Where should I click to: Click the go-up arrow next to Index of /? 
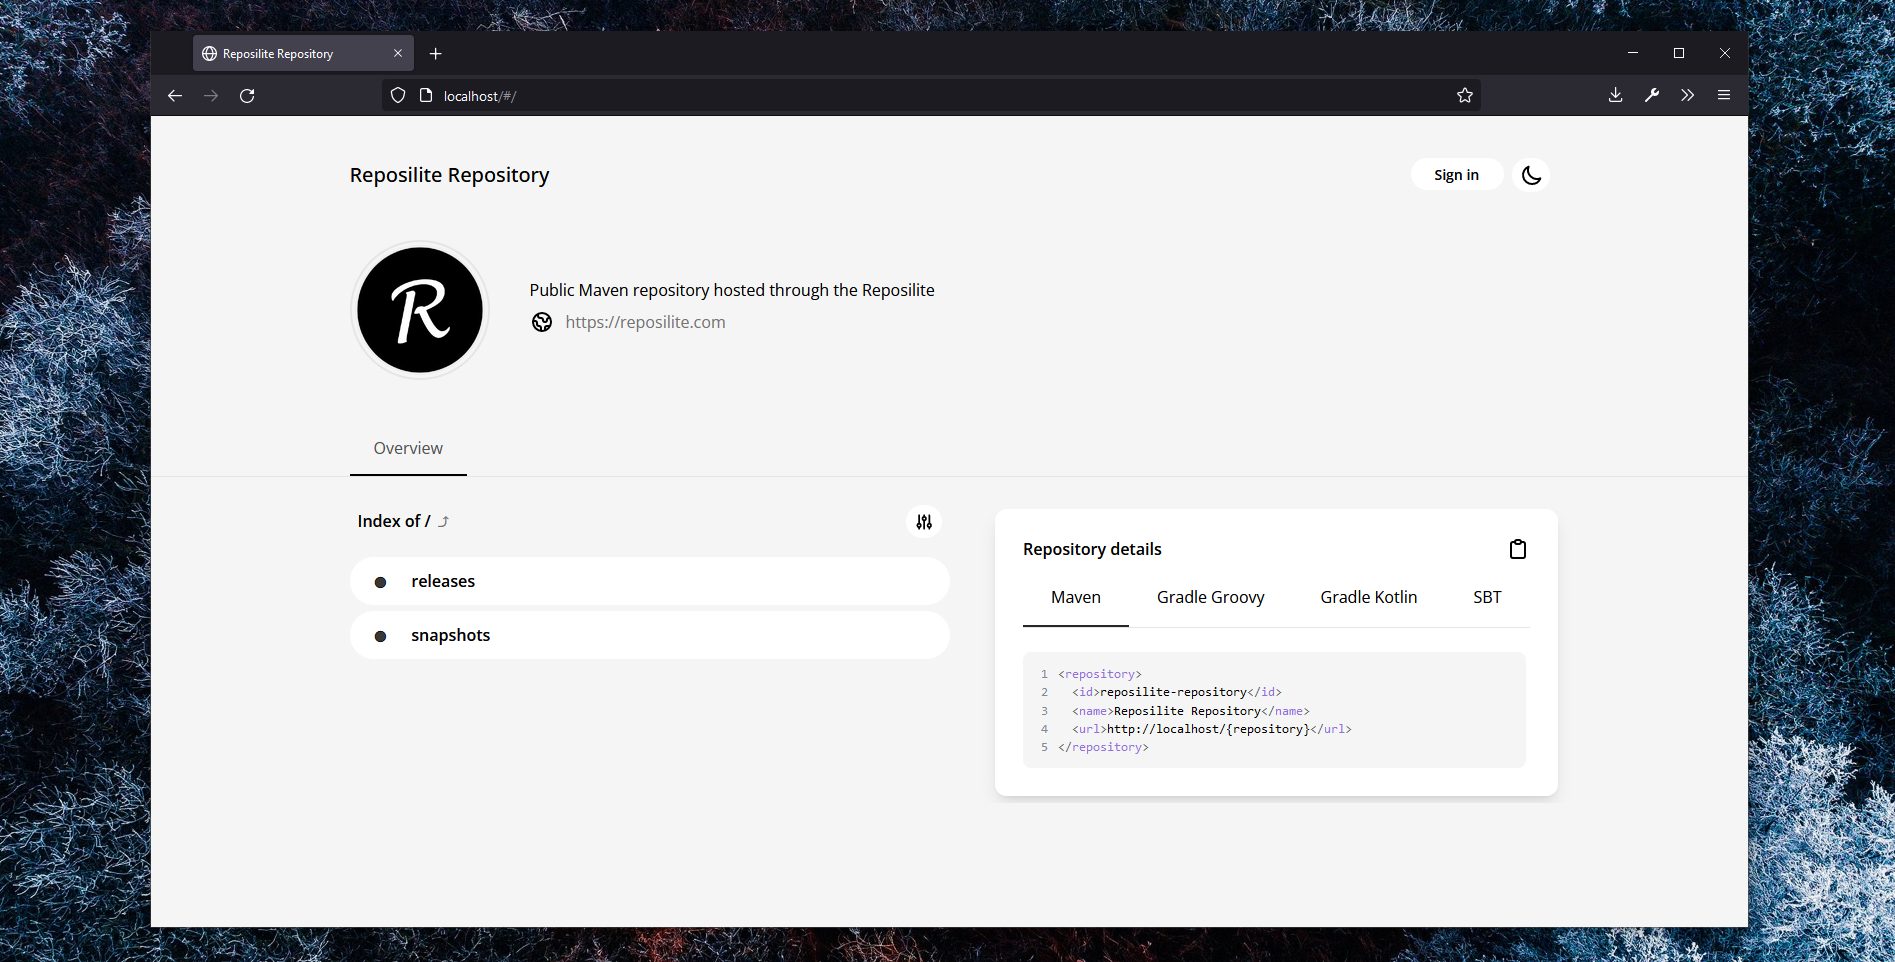tap(444, 520)
